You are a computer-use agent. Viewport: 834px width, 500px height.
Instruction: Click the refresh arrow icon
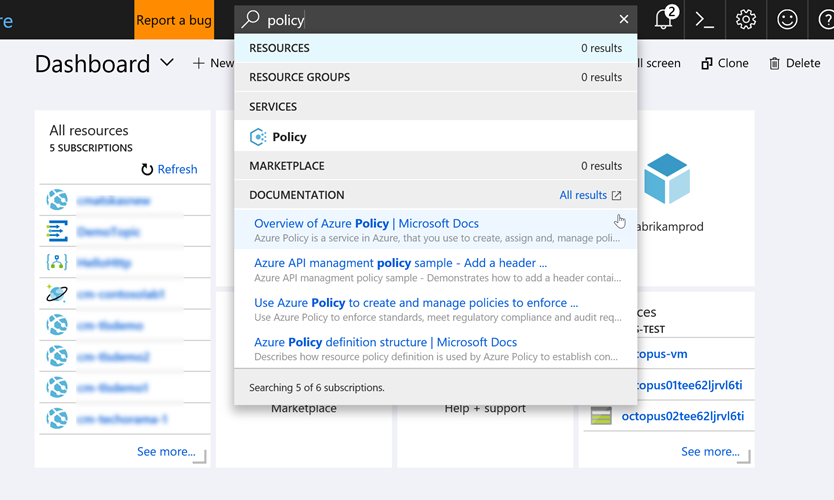tap(147, 169)
